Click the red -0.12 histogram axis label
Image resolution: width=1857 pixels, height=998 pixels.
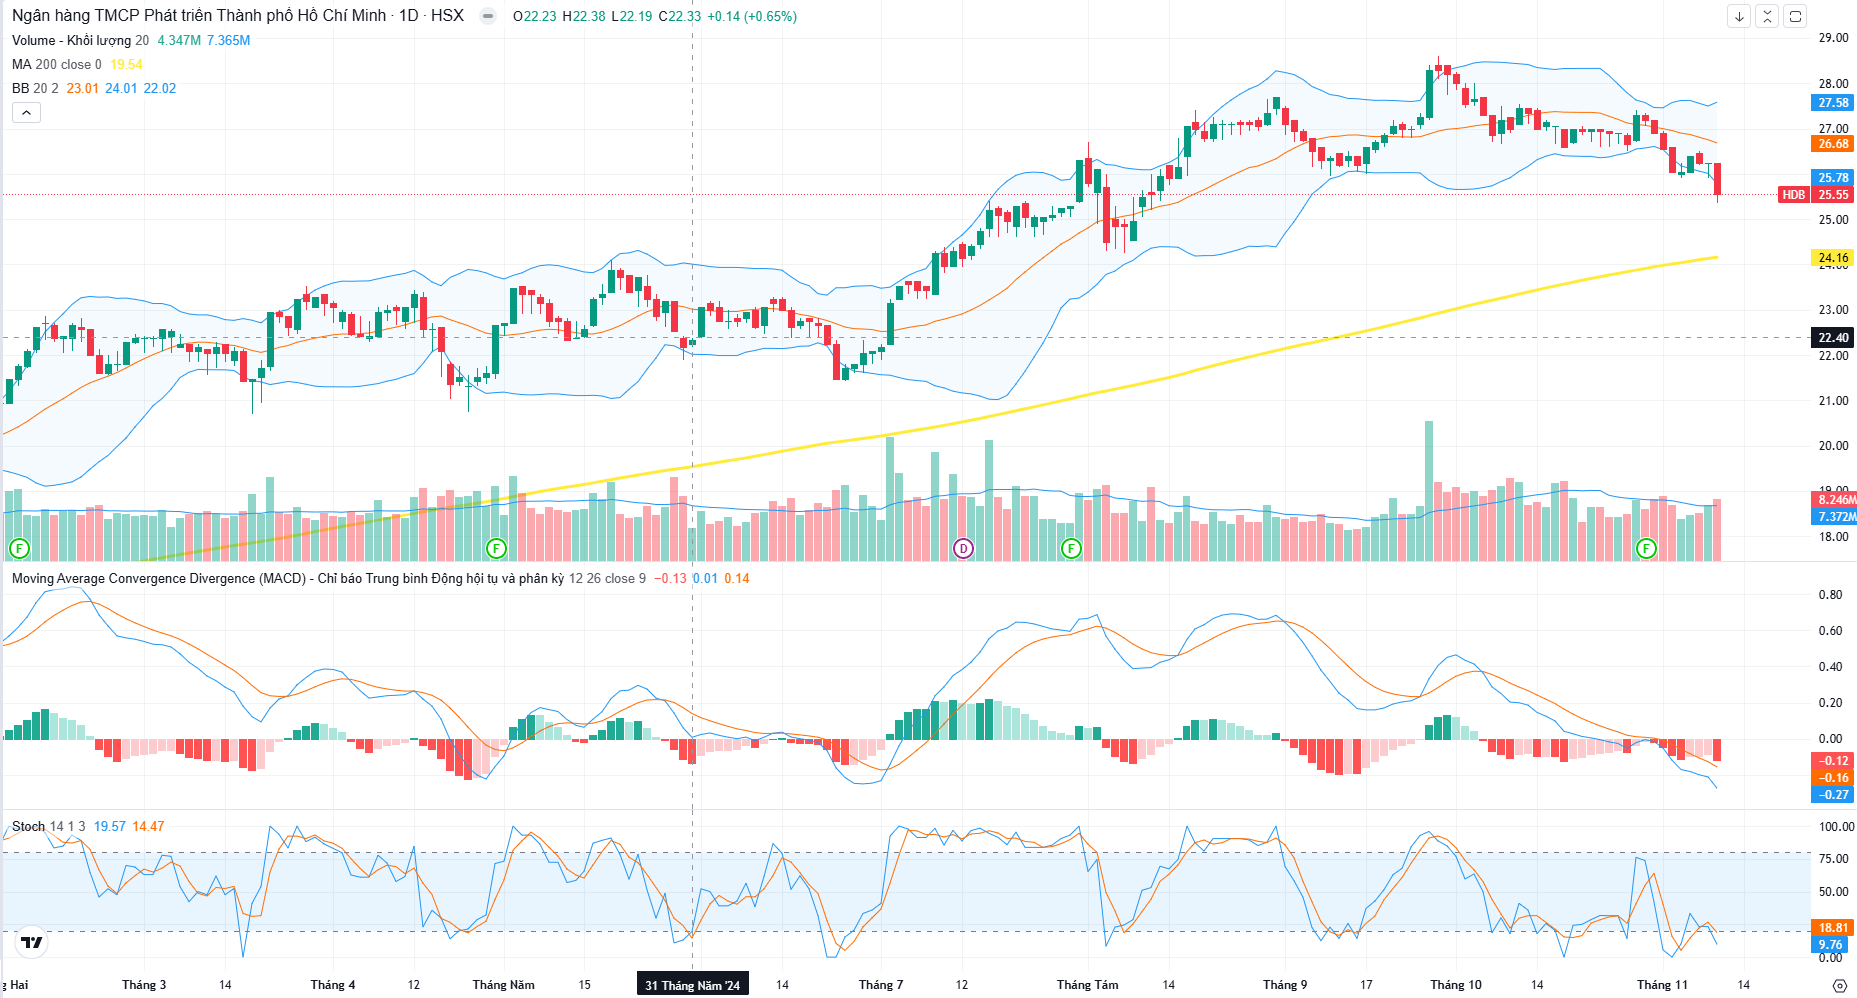point(1833,761)
